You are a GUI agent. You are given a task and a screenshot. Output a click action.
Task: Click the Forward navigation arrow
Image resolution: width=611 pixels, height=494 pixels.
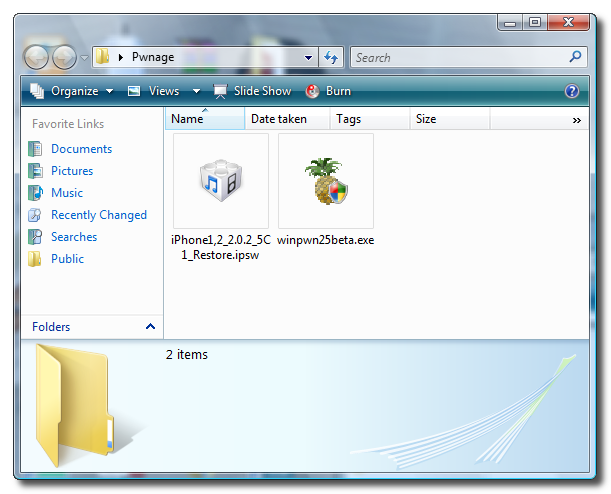tap(65, 58)
